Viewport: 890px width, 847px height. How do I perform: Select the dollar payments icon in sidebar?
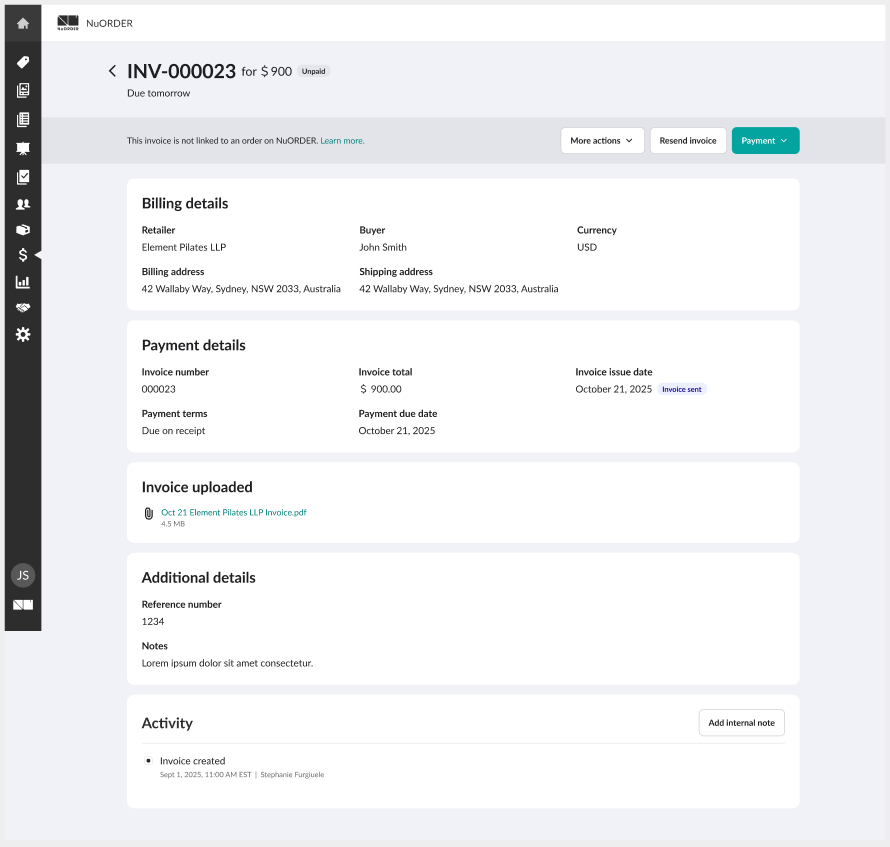click(22, 255)
